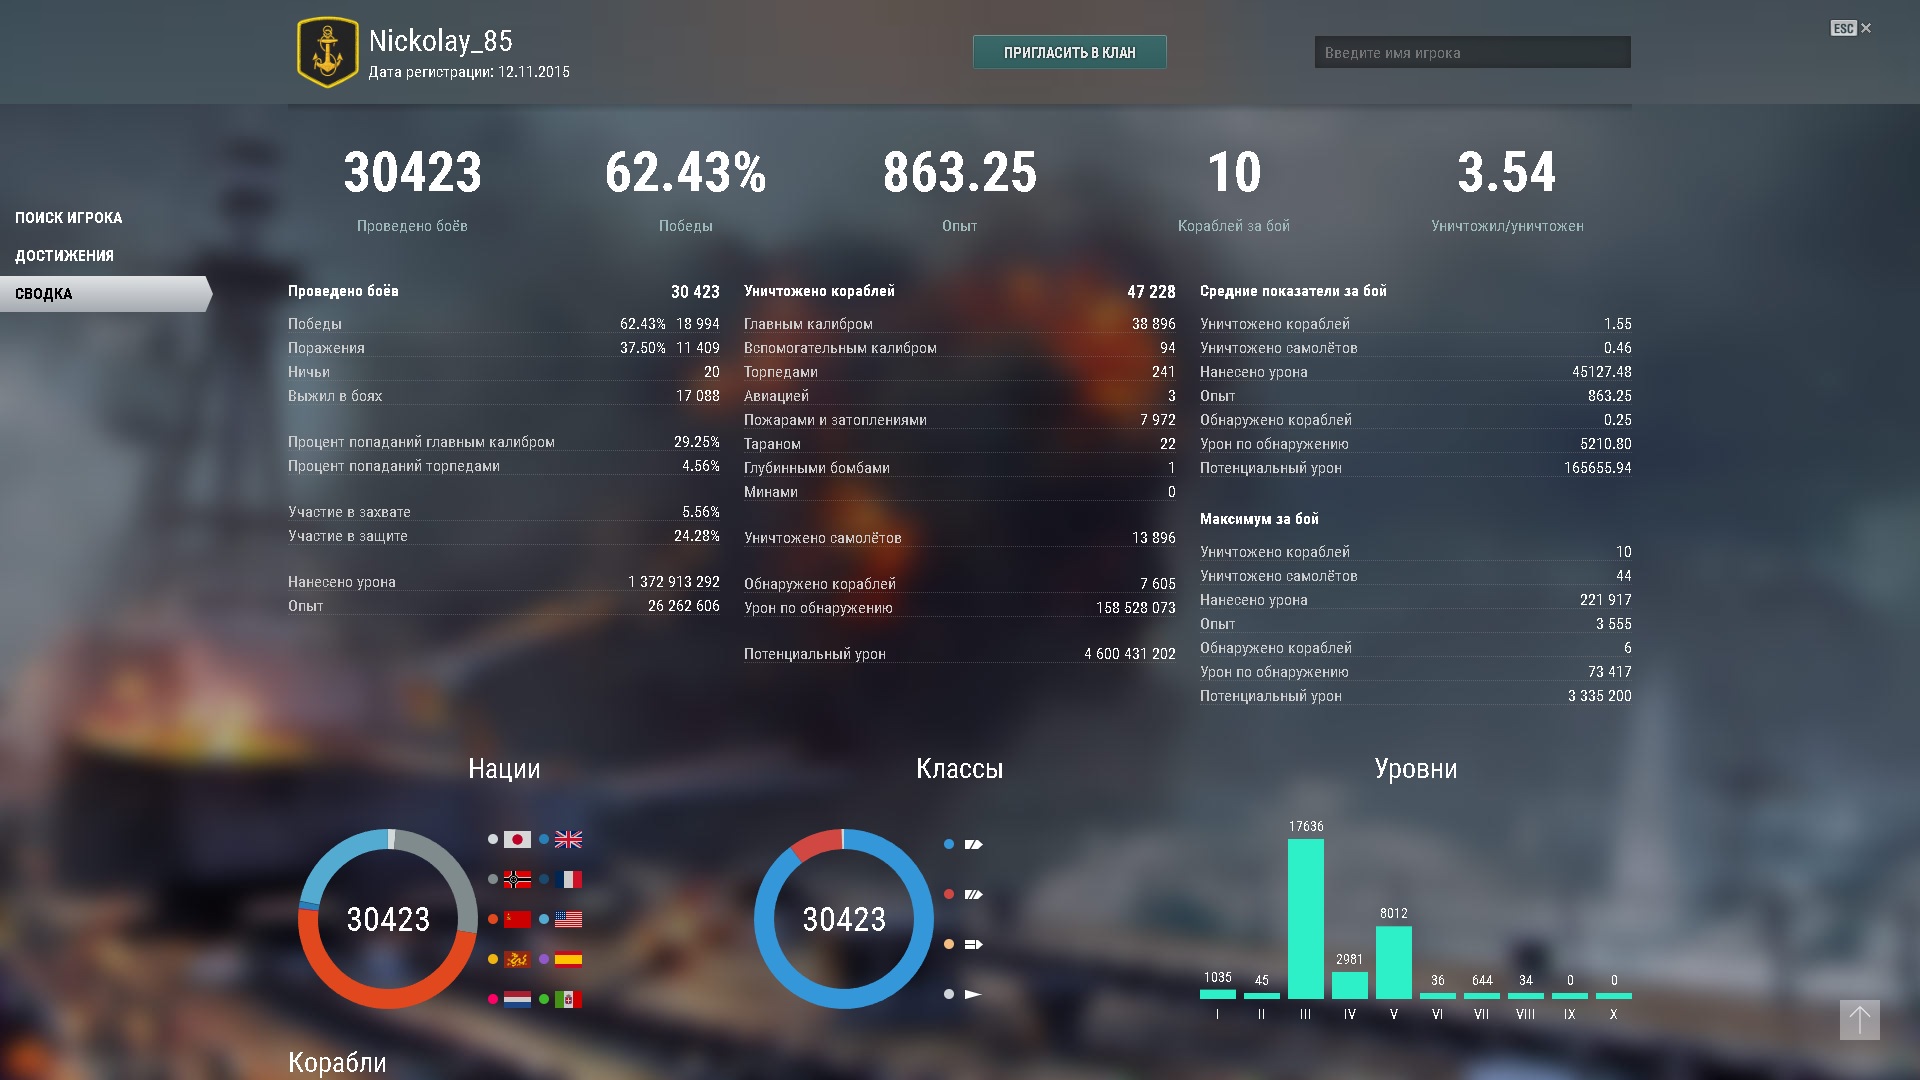Focus the 'Введите имя игрока' search field
Viewport: 1920px width, 1080px height.
[1472, 52]
